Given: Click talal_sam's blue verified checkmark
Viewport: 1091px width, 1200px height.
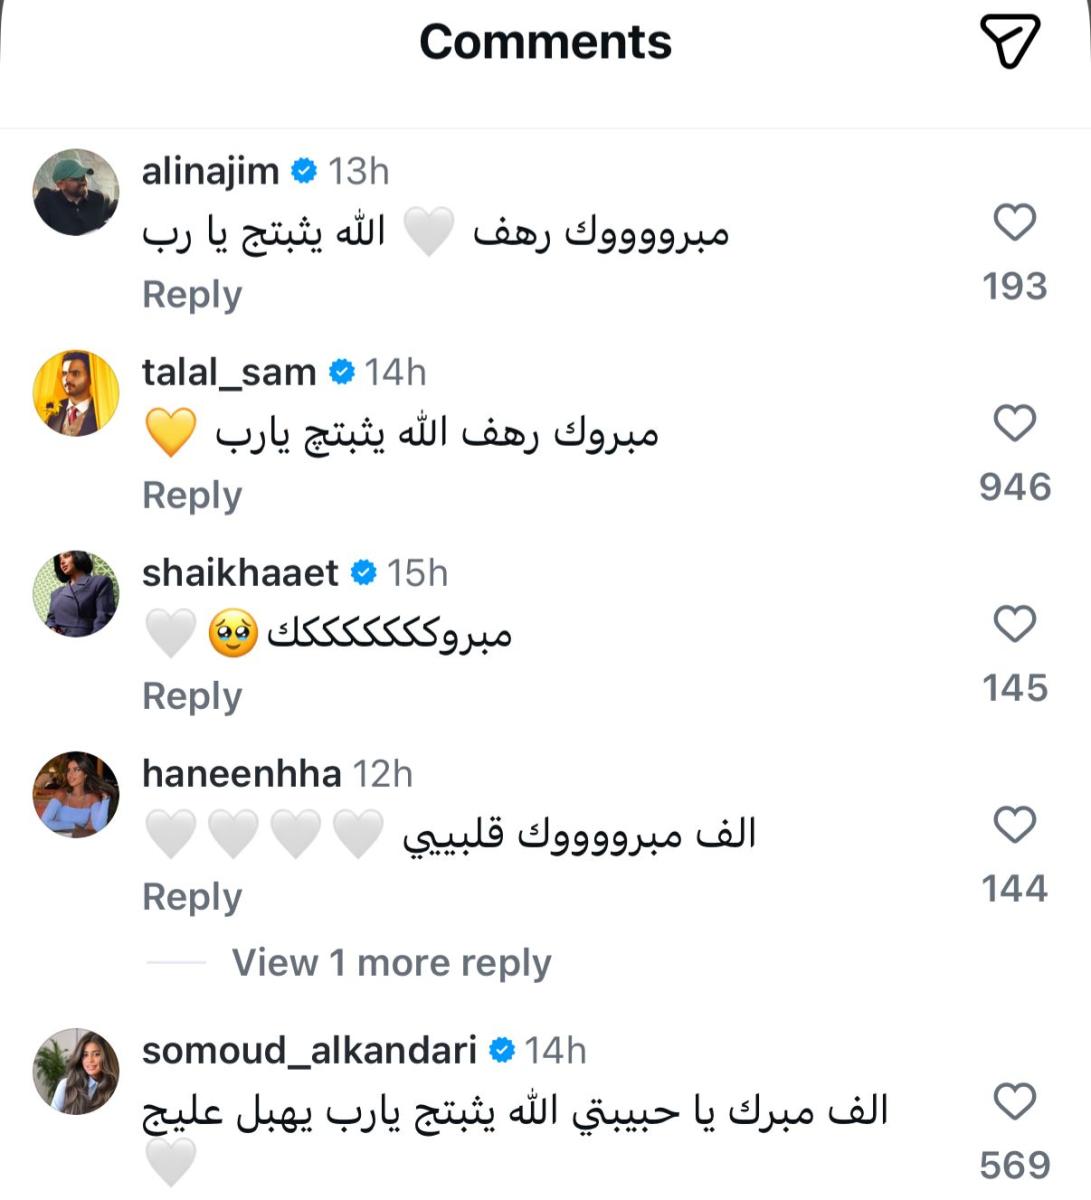Looking at the screenshot, I should (341, 372).
